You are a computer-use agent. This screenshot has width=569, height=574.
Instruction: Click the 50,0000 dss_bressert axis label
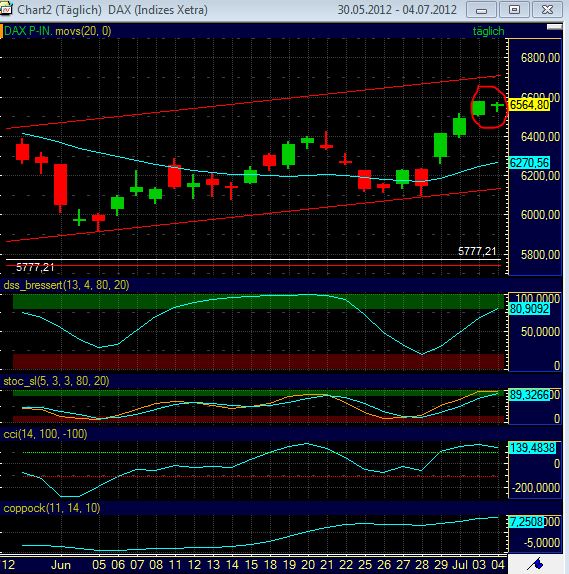tap(540, 332)
